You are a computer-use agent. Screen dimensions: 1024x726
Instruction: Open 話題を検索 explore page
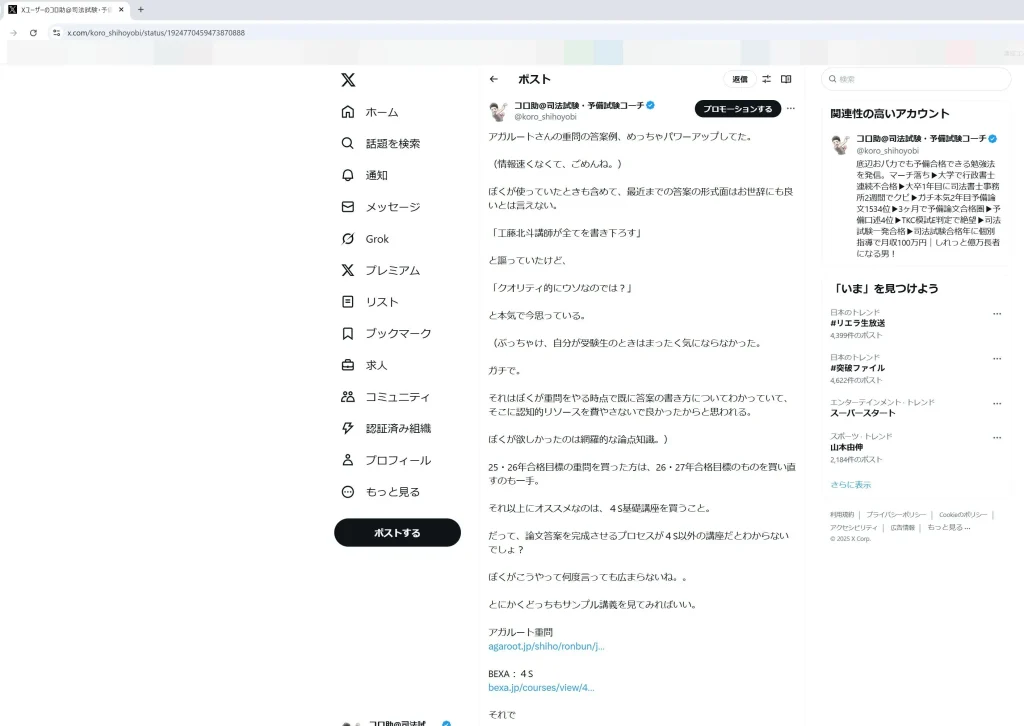click(x=381, y=144)
